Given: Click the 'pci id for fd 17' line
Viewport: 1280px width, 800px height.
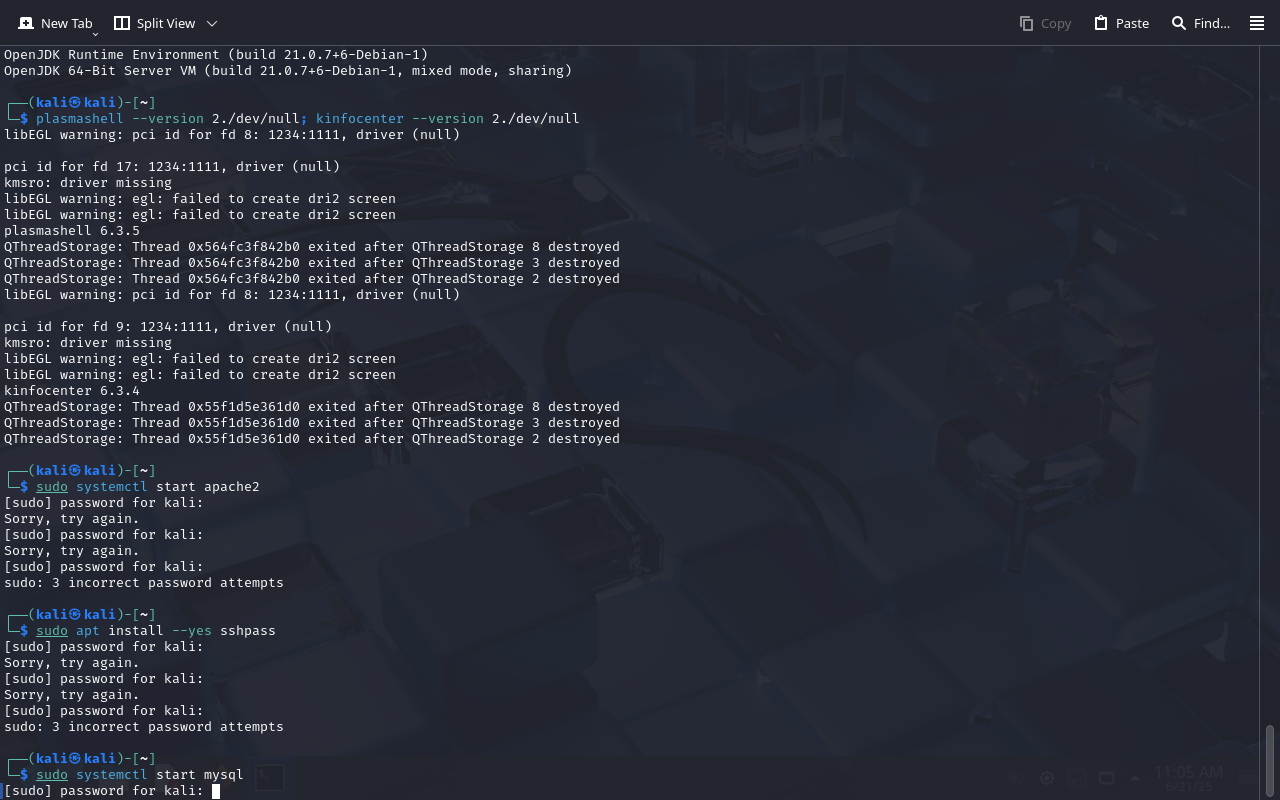Looking at the screenshot, I should tap(172, 167).
